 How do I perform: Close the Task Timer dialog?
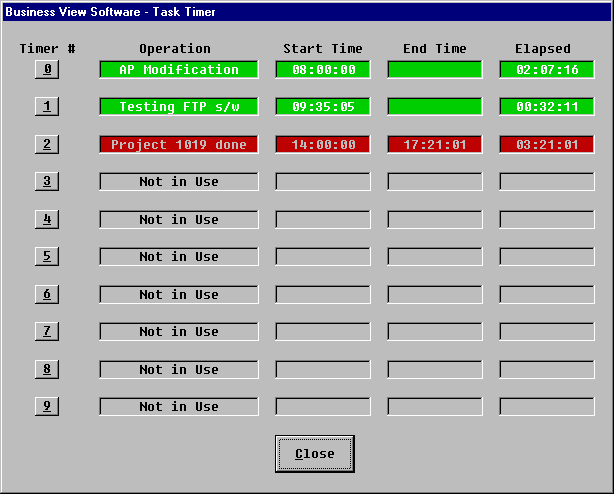click(314, 454)
